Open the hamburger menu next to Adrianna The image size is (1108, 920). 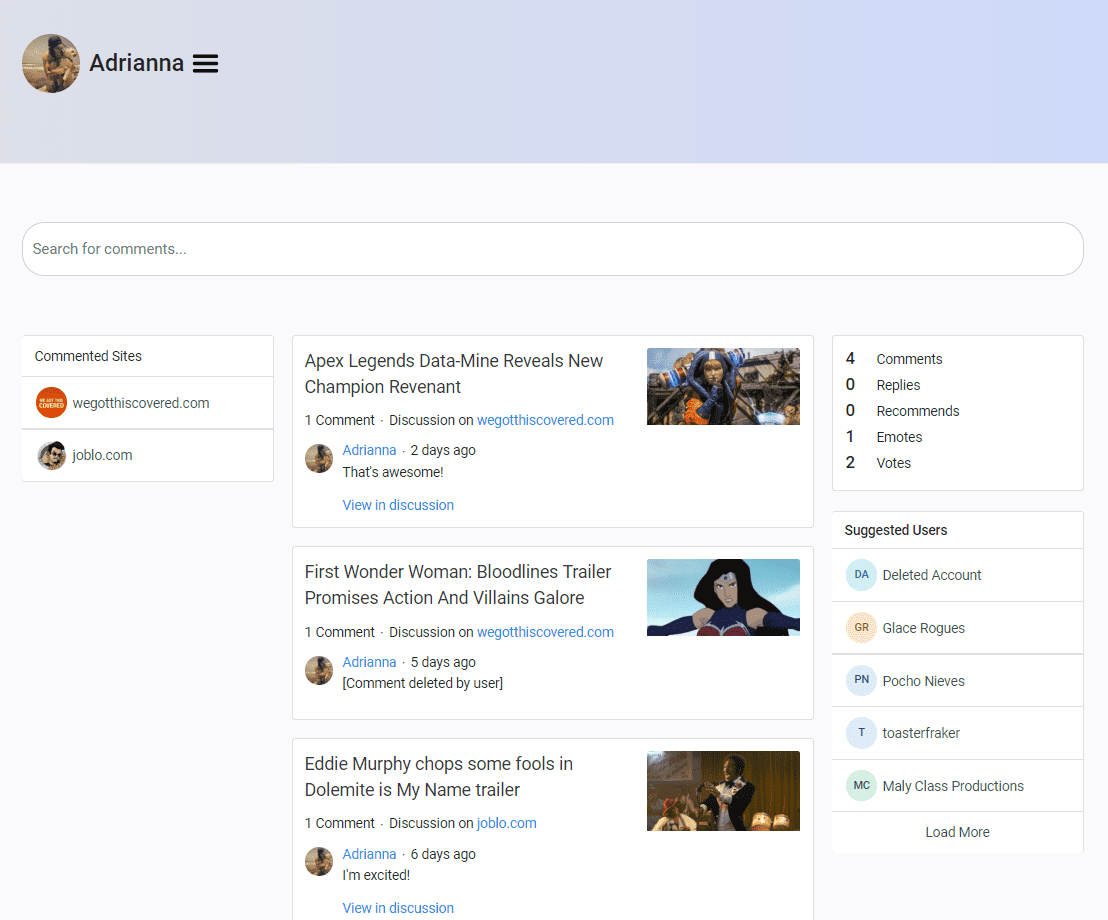(x=205, y=64)
